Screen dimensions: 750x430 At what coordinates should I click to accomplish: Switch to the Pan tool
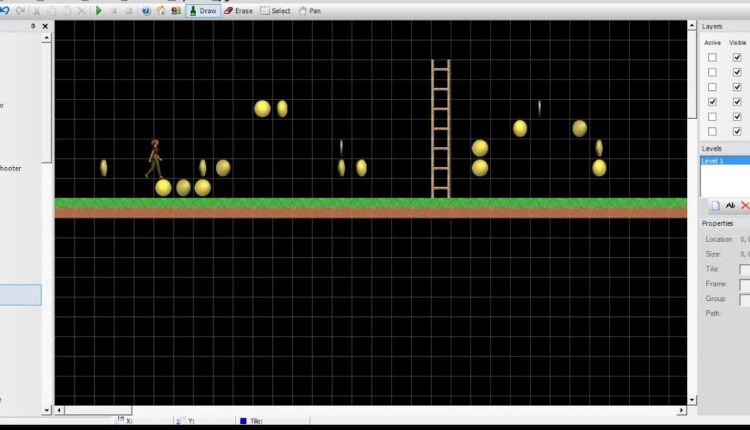click(310, 11)
